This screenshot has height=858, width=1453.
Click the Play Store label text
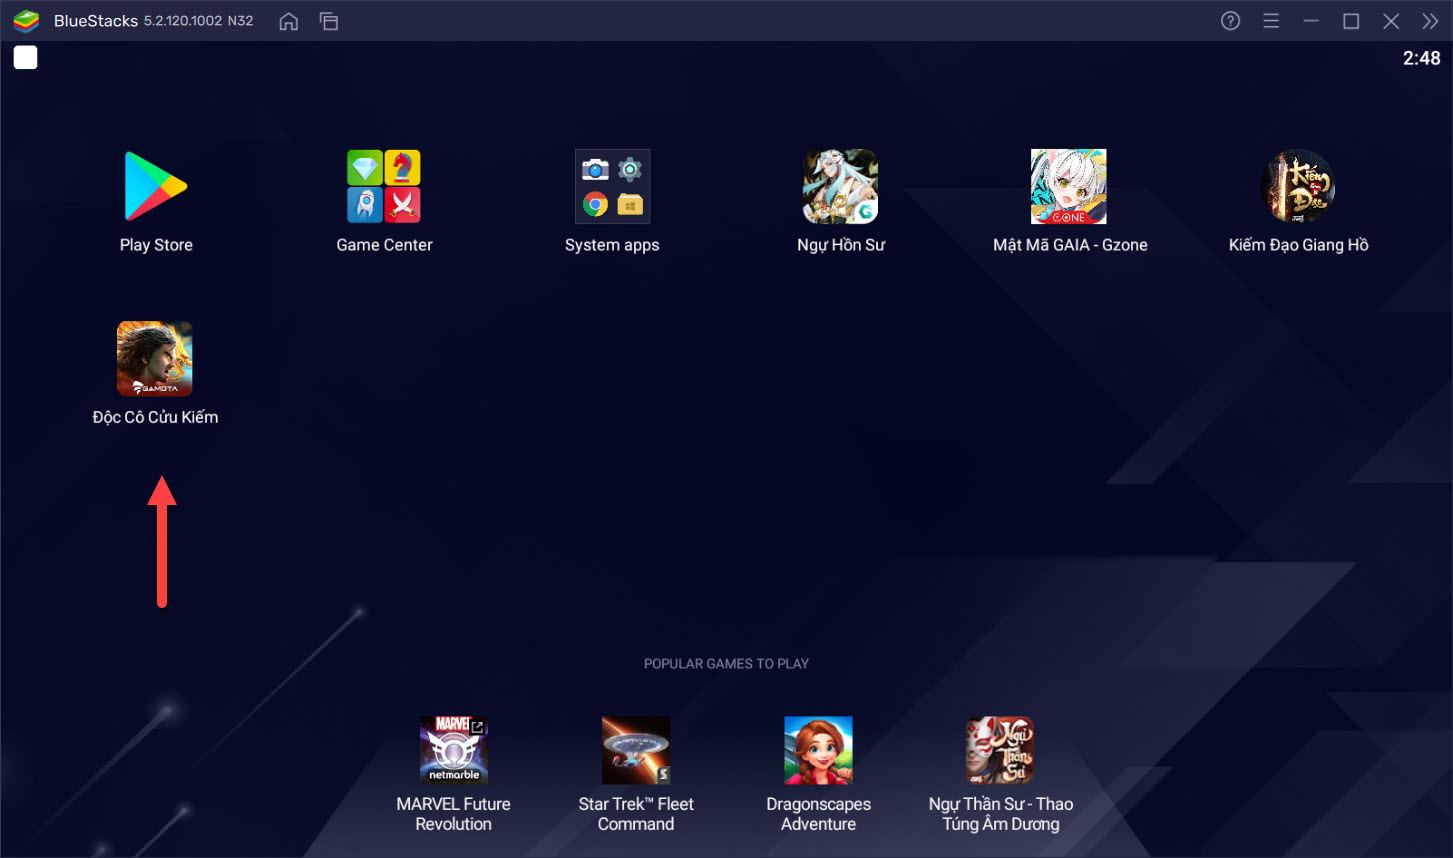point(156,245)
